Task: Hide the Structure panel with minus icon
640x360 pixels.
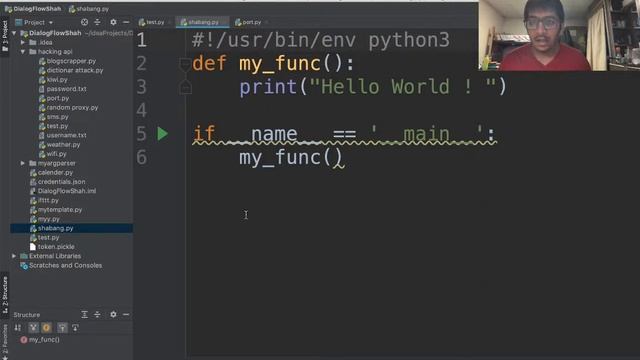Action: point(126,314)
